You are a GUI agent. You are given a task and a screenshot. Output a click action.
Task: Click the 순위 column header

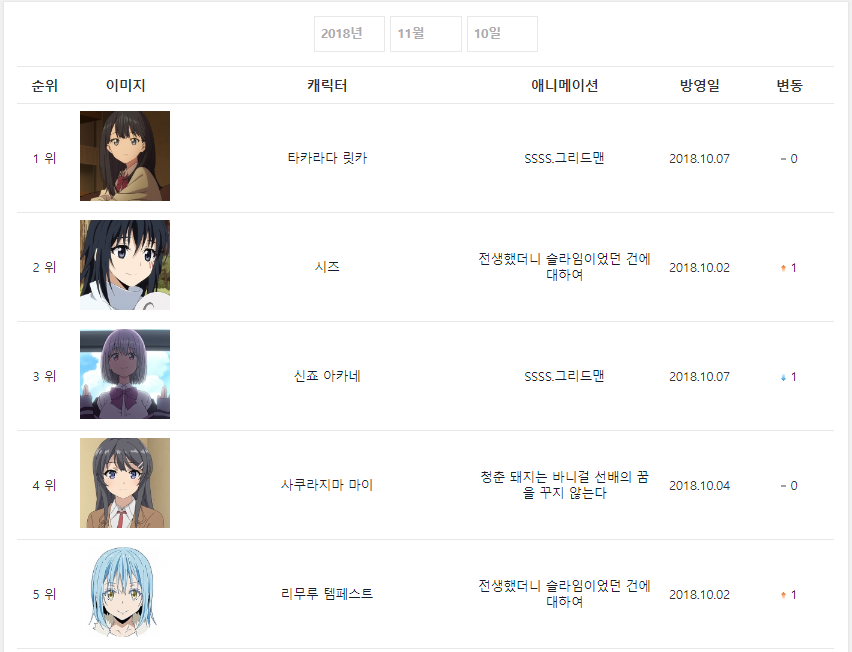coord(45,85)
